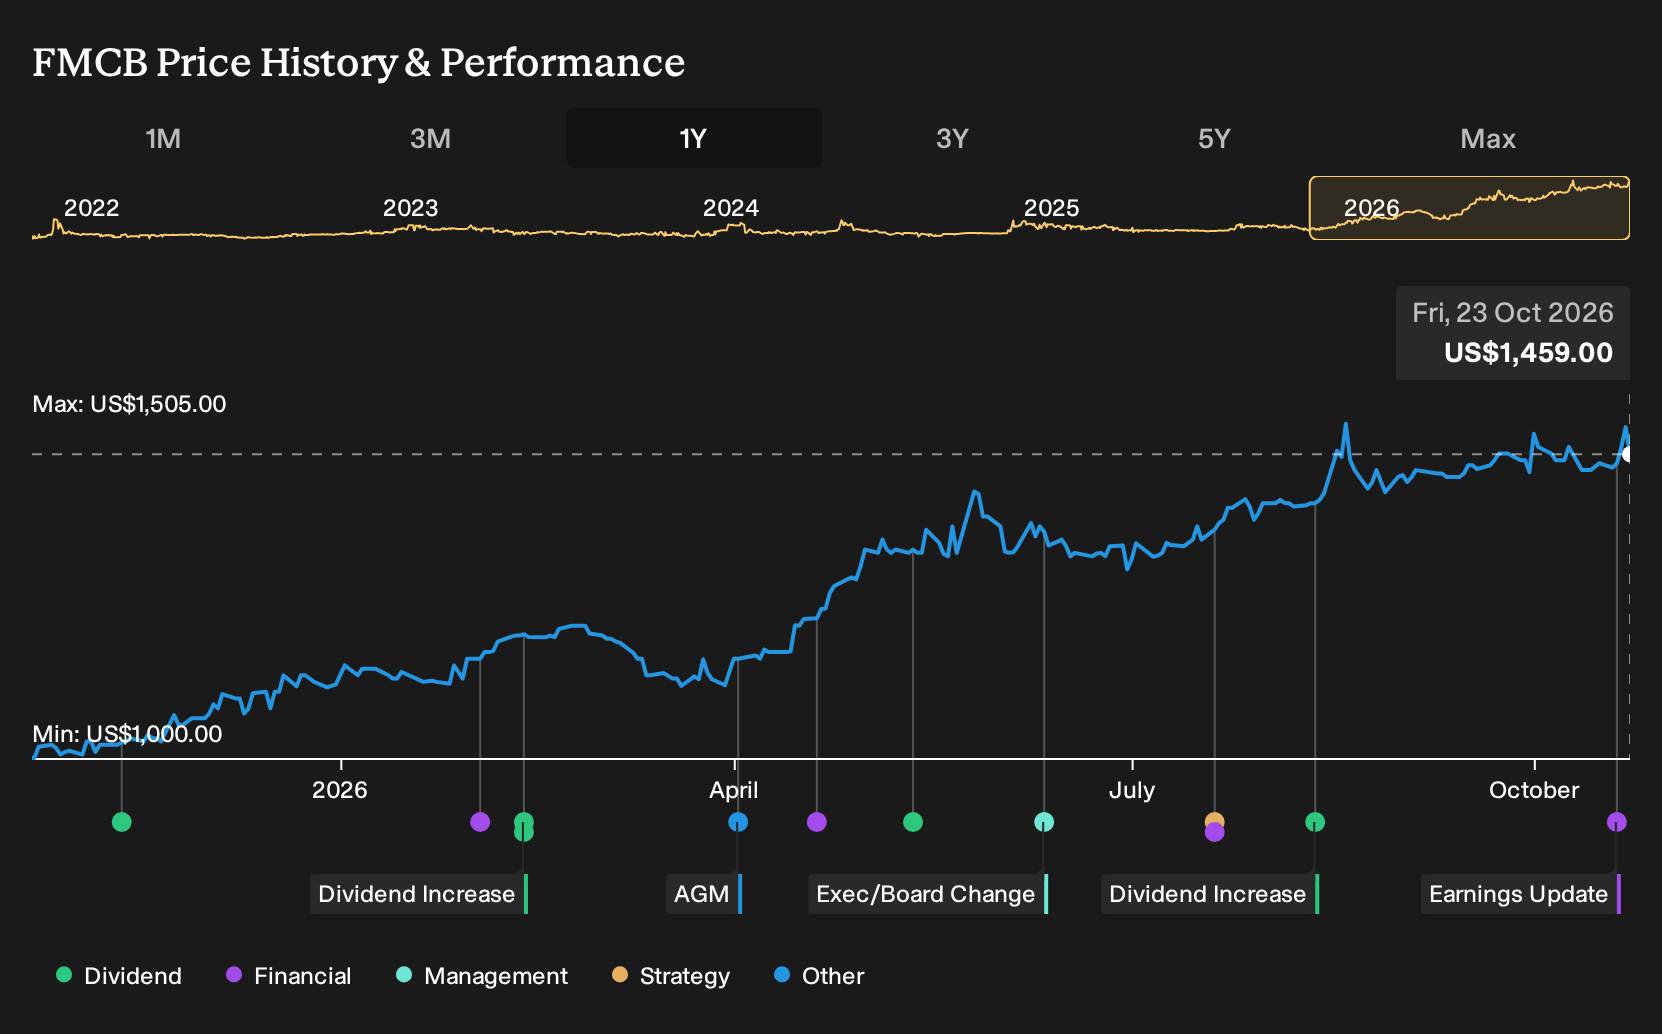Choose the 5Y time range
The image size is (1662, 1034).
point(1214,139)
